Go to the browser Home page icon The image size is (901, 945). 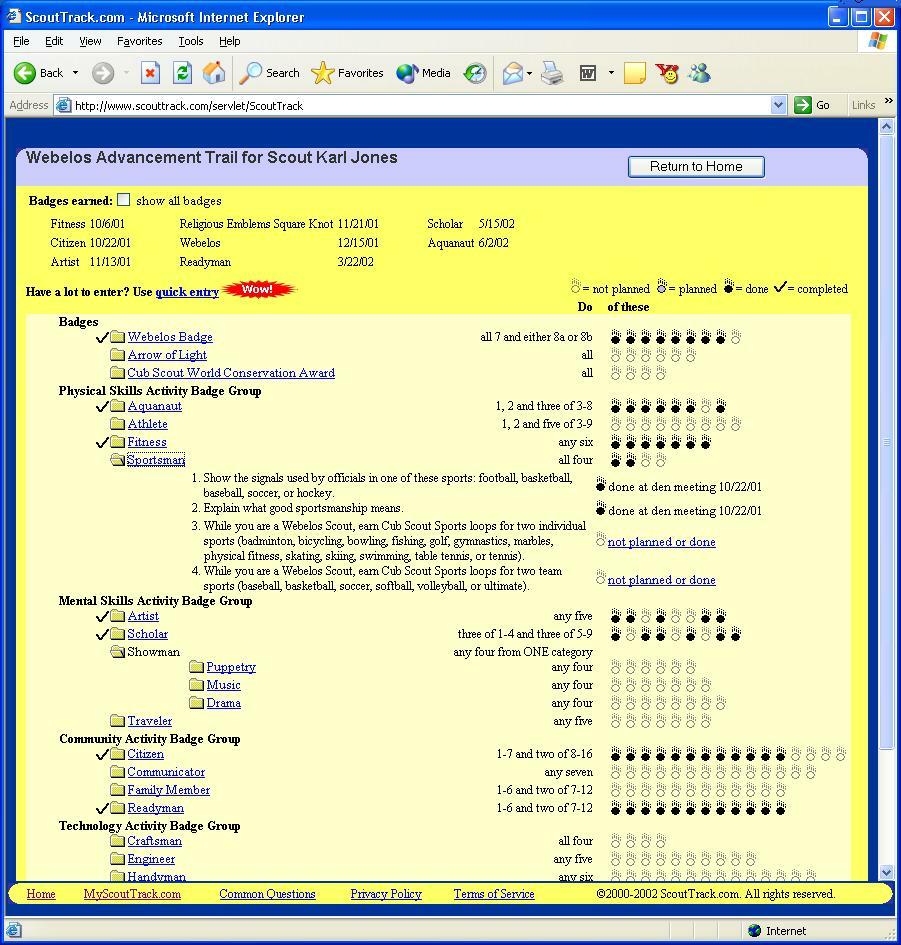click(x=214, y=73)
